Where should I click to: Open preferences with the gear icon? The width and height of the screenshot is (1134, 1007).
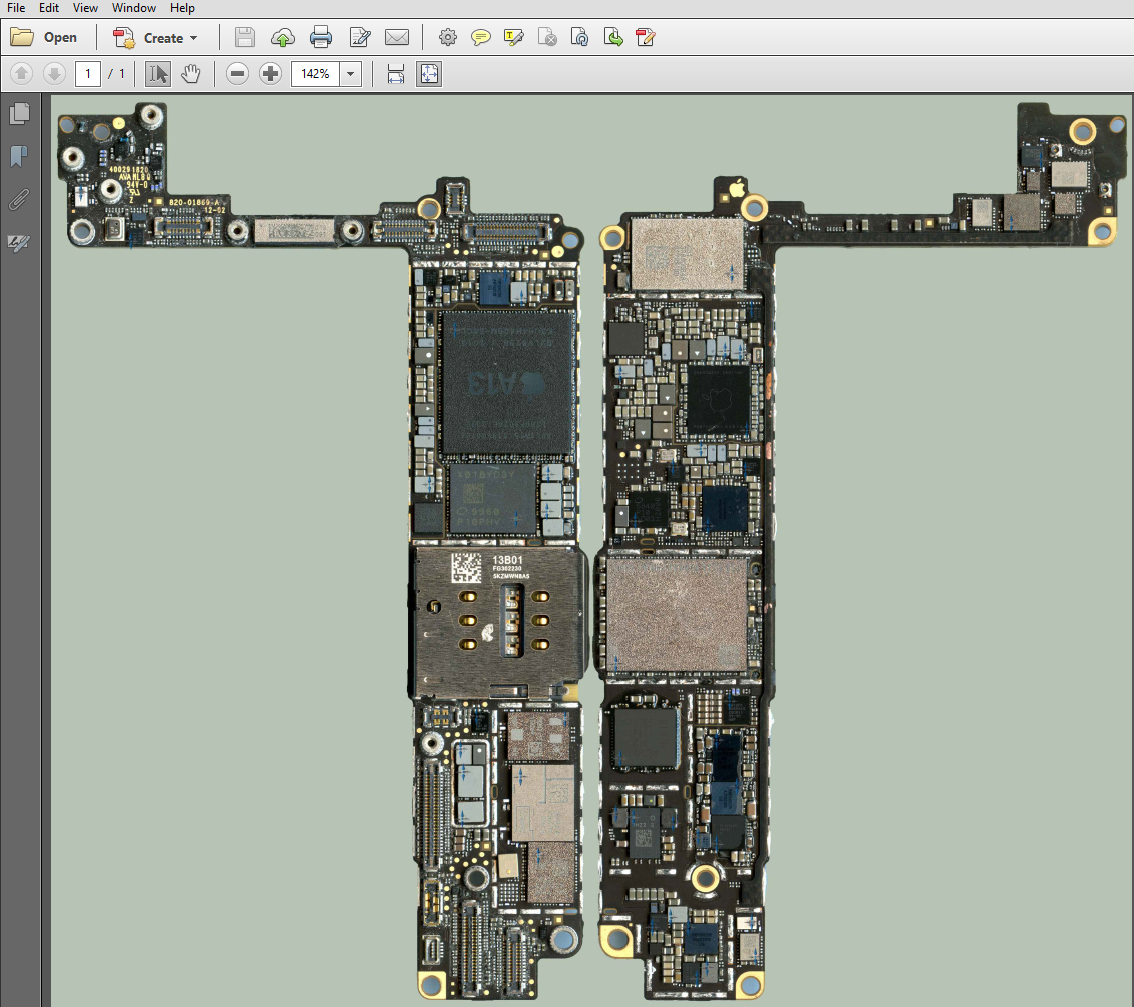point(448,38)
